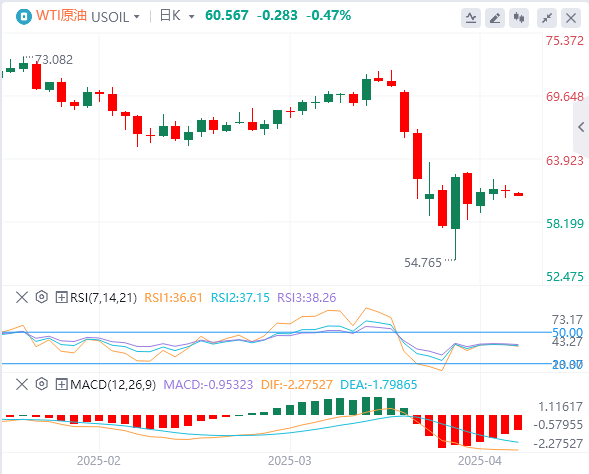
Task: Click the 52.475 price axis label
Action: coord(565,277)
